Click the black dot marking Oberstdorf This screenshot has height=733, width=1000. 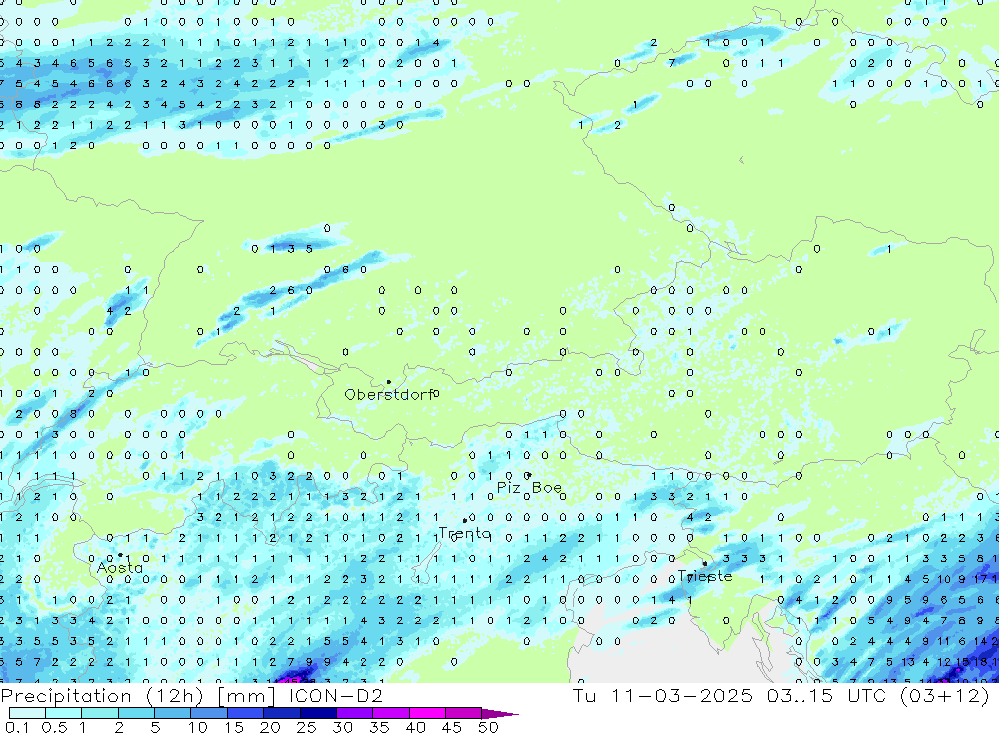(388, 382)
